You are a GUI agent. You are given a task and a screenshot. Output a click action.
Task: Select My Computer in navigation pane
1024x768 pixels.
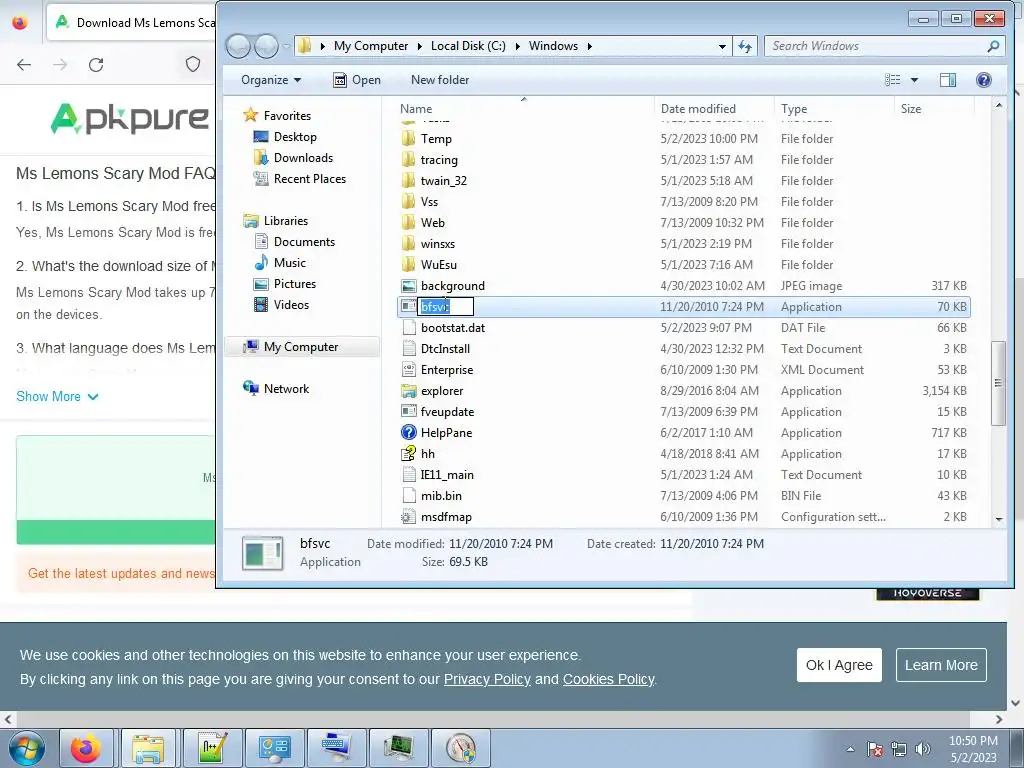click(301, 347)
